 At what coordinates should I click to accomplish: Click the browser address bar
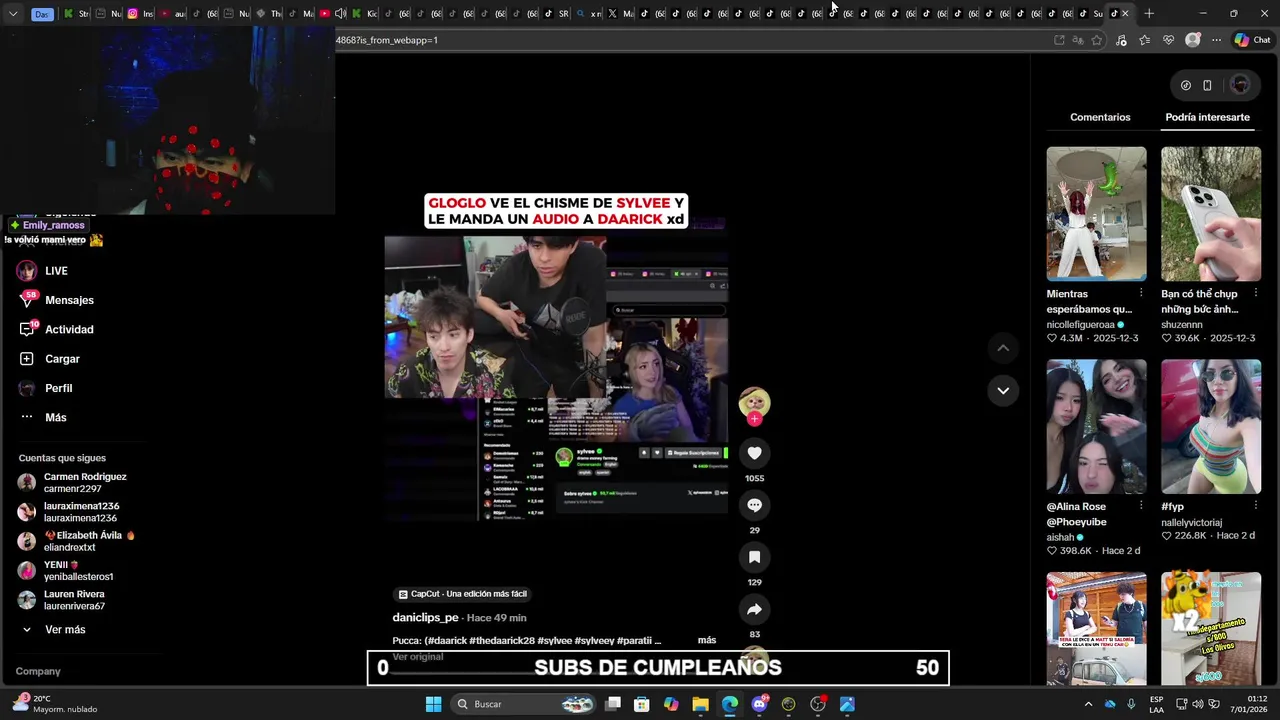pyautogui.click(x=690, y=40)
